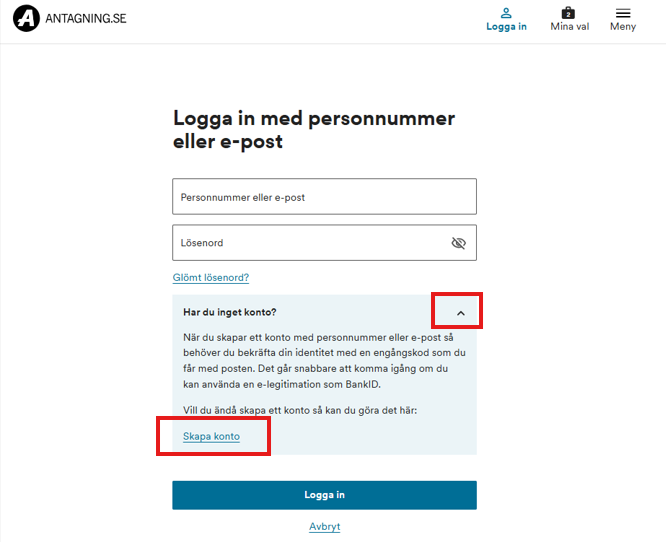
Task: Collapse the section using the chevron-up arrow
Action: coord(460,313)
